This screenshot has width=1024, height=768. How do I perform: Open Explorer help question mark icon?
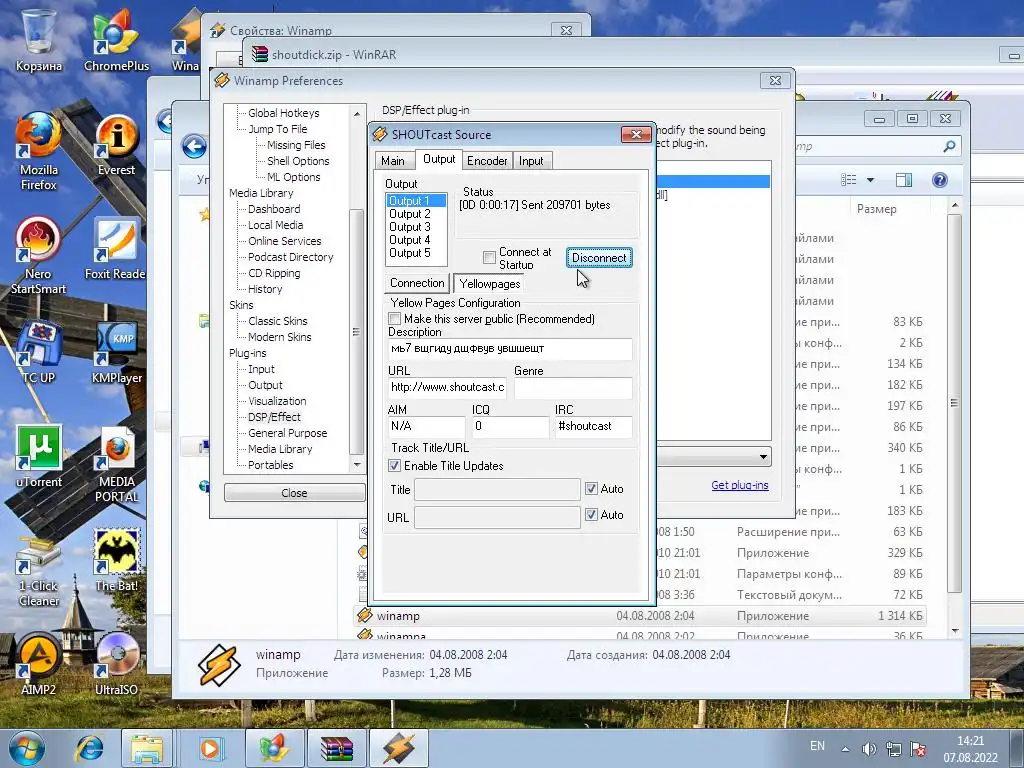tap(939, 180)
